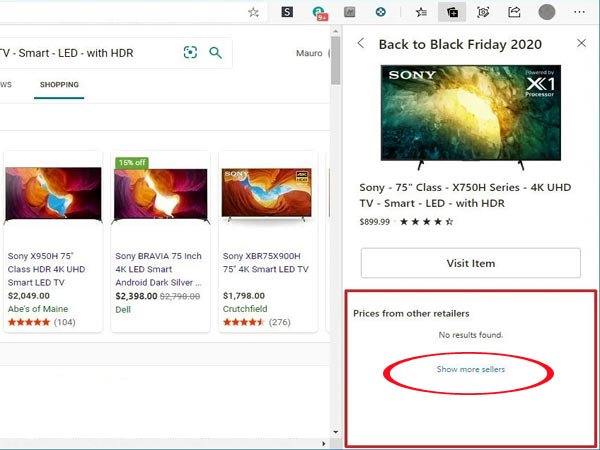Click the horizontal scrollbar right arrow

tap(324, 443)
